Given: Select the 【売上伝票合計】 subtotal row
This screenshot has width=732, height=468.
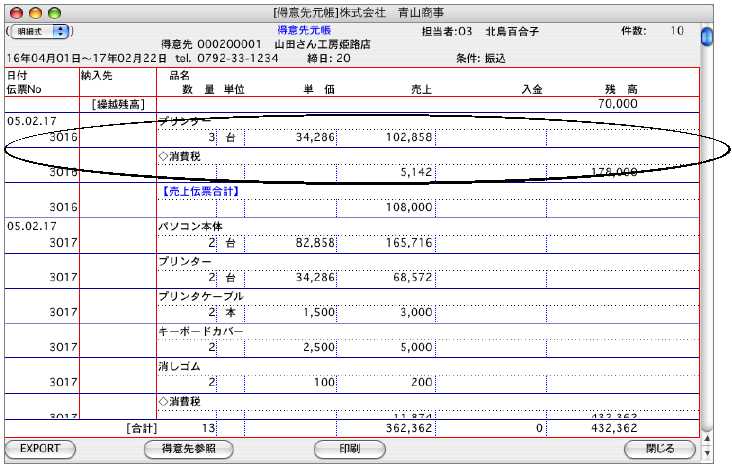Looking at the screenshot, I should pyautogui.click(x=201, y=188).
